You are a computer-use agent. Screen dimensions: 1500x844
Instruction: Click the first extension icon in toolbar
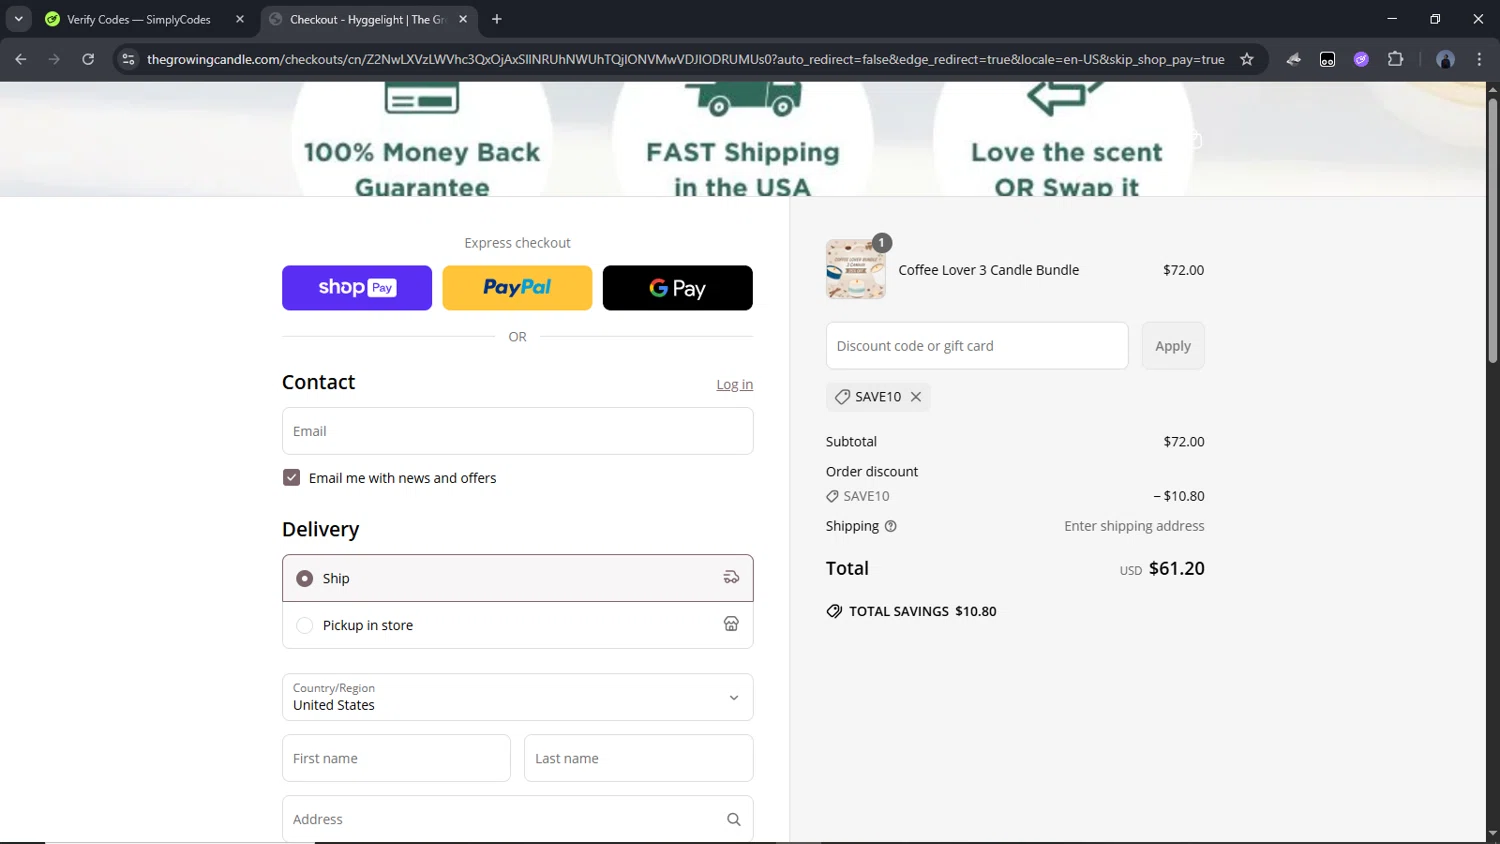pos(1293,59)
